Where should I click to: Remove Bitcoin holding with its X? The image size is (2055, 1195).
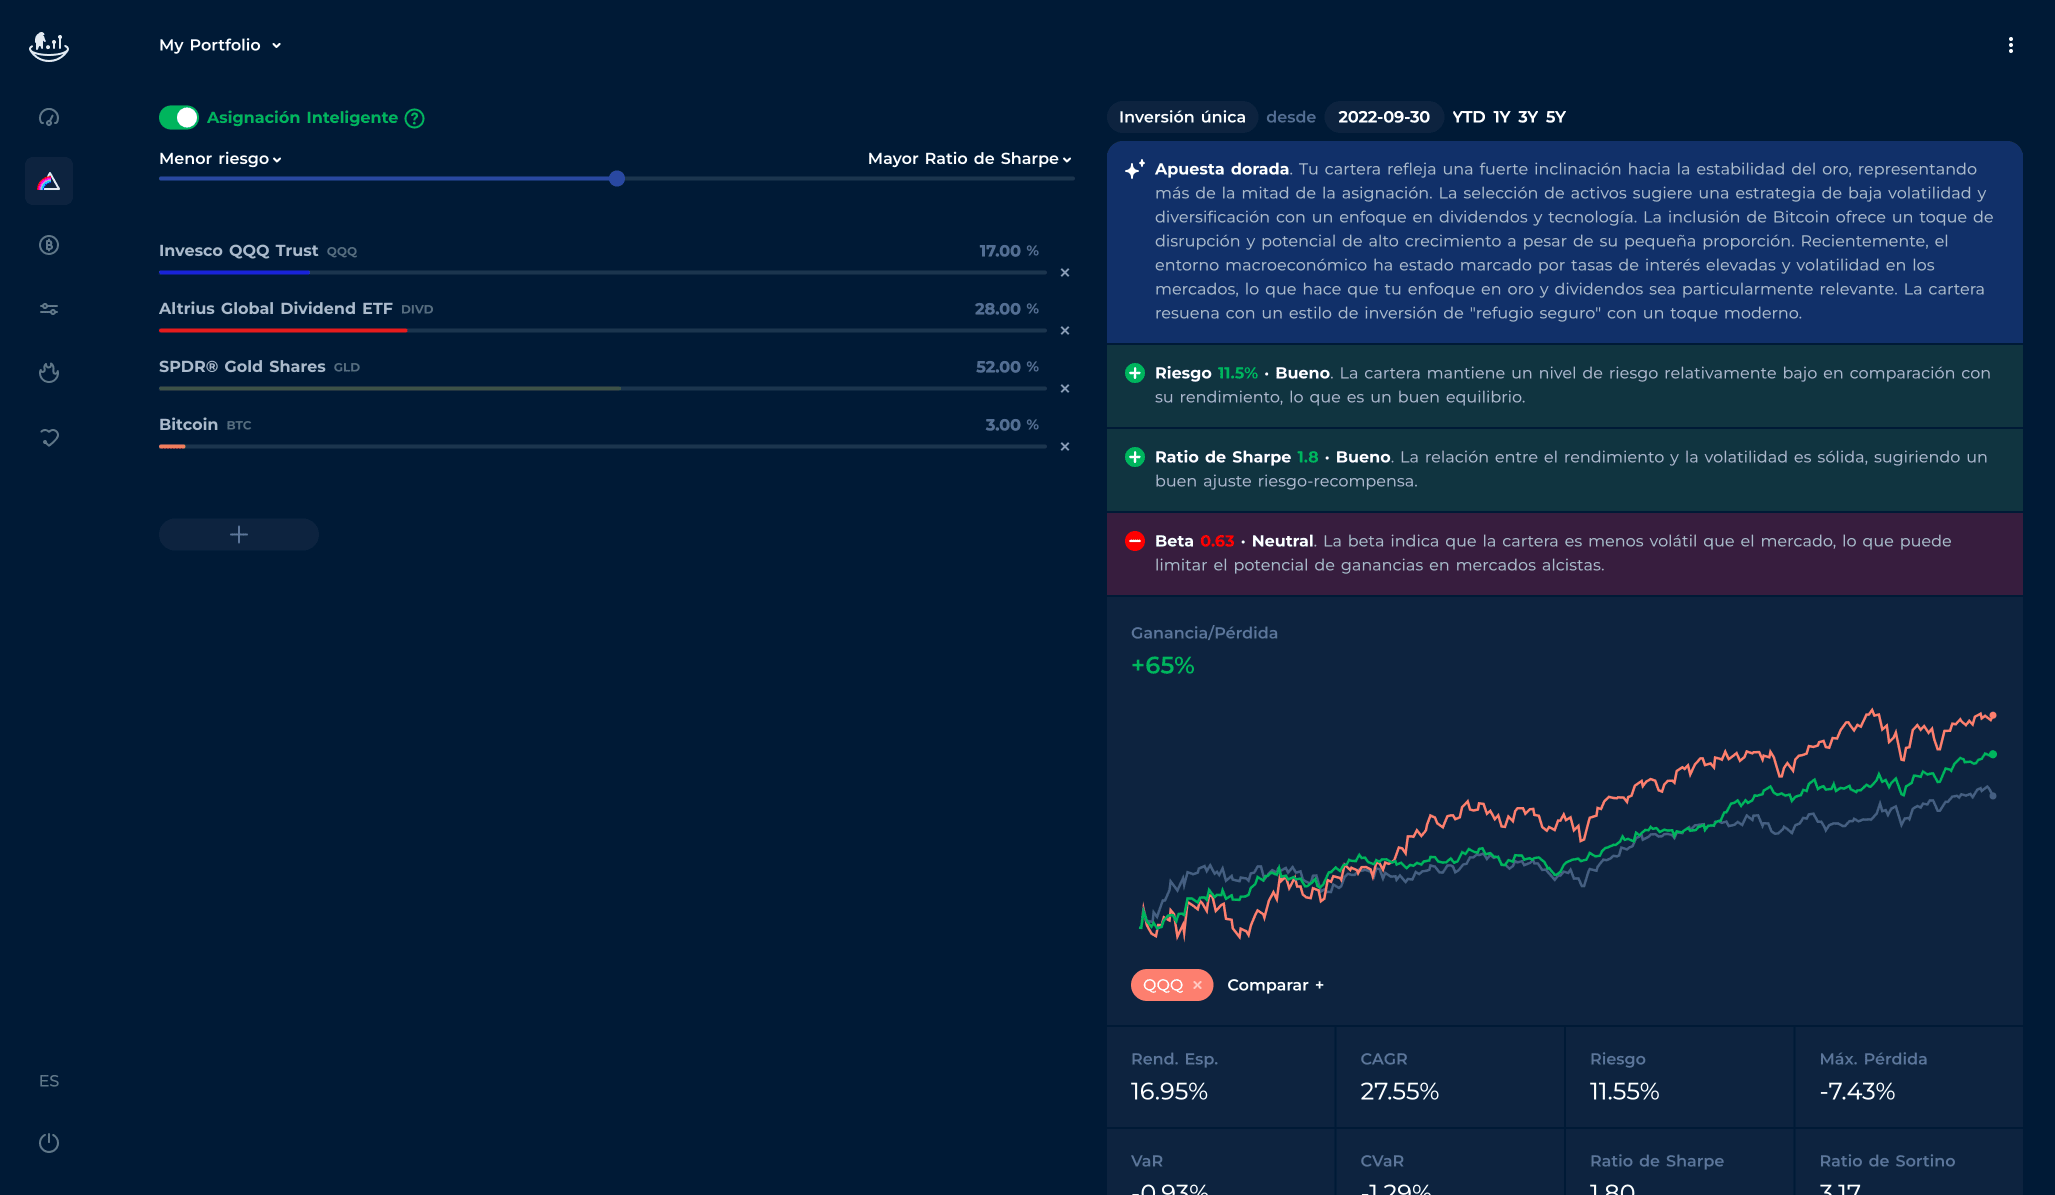coord(1065,447)
